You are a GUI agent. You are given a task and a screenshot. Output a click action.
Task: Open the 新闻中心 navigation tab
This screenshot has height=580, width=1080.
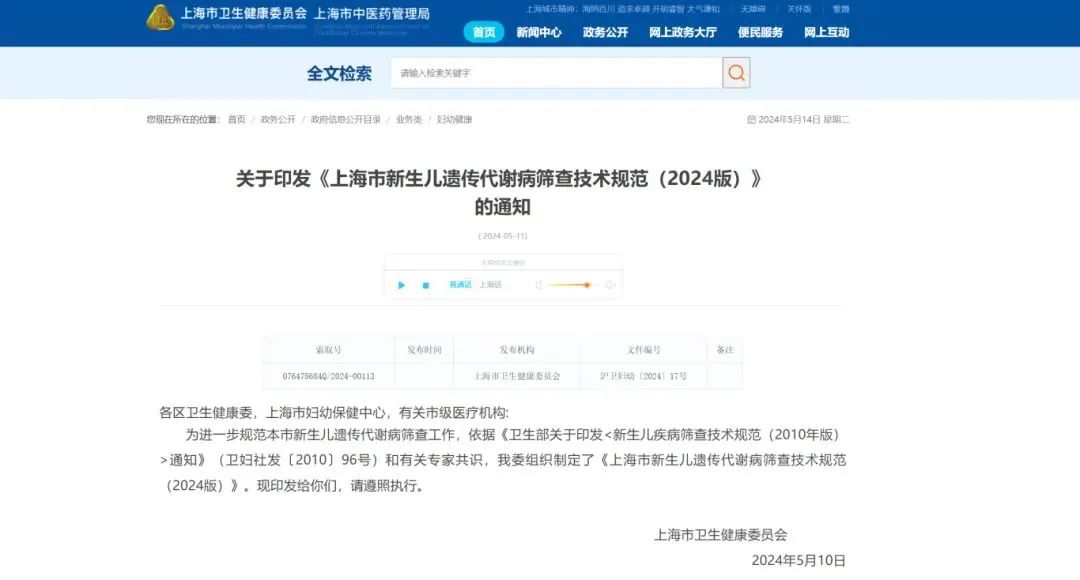tap(539, 32)
